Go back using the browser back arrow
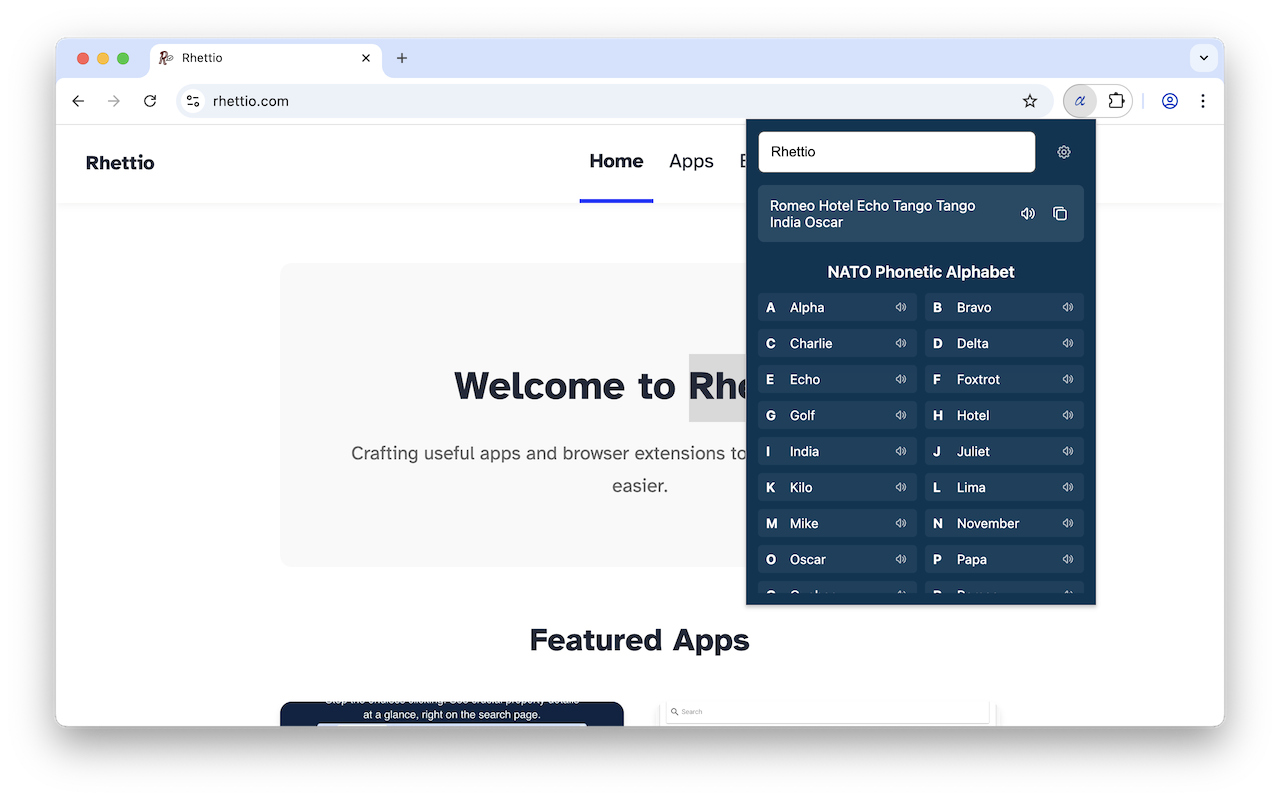The width and height of the screenshot is (1280, 800). [x=78, y=101]
